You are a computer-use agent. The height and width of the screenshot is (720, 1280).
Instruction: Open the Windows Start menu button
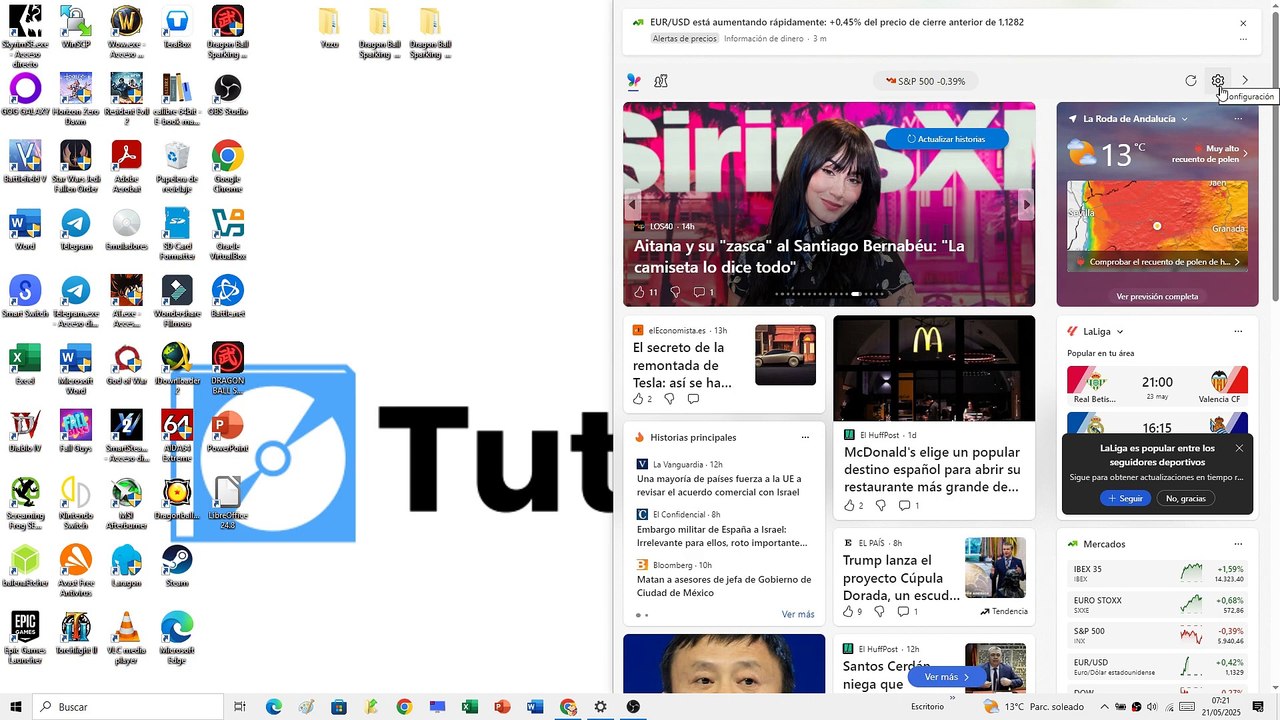[x=15, y=707]
